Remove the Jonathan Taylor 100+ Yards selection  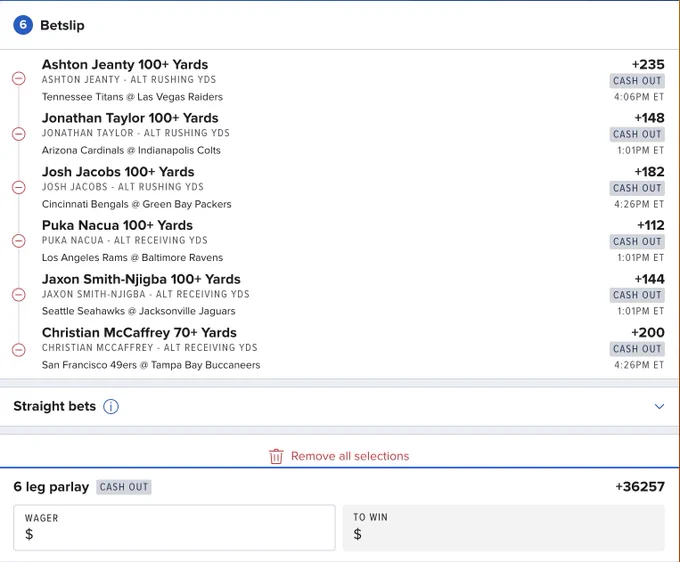point(19,134)
